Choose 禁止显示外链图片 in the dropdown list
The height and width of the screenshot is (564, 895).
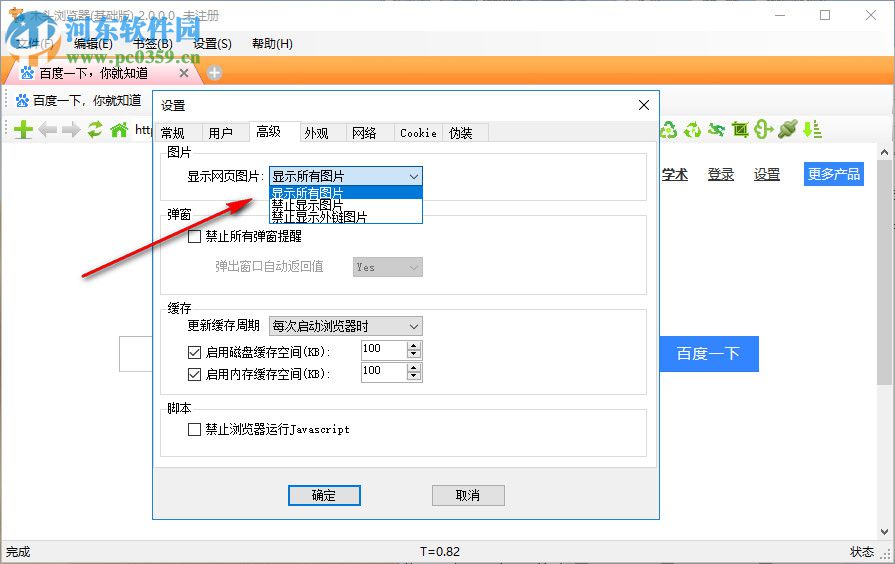pyautogui.click(x=346, y=216)
